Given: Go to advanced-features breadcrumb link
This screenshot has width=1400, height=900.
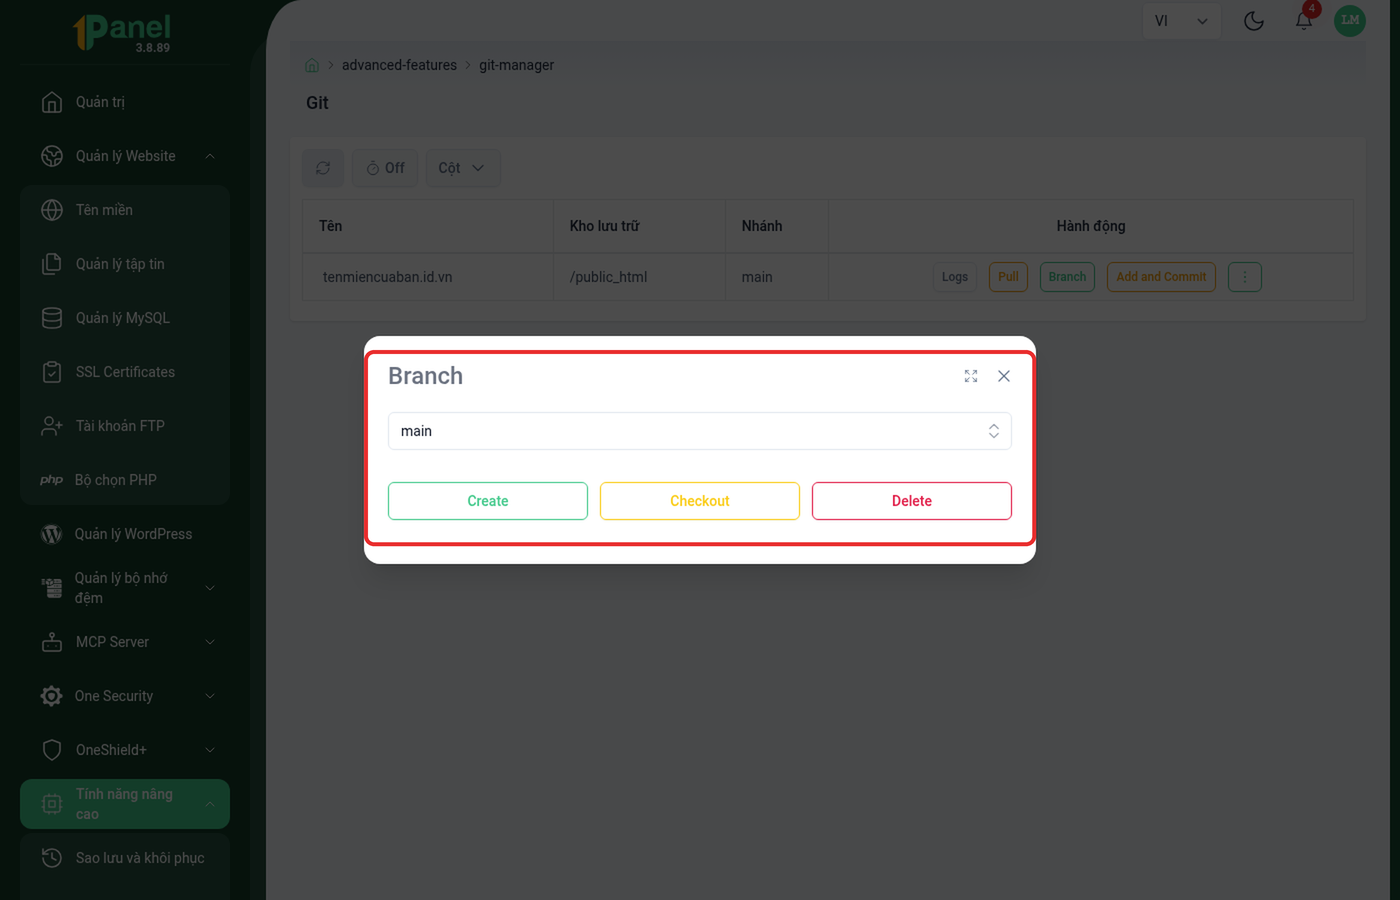Looking at the screenshot, I should [x=399, y=65].
